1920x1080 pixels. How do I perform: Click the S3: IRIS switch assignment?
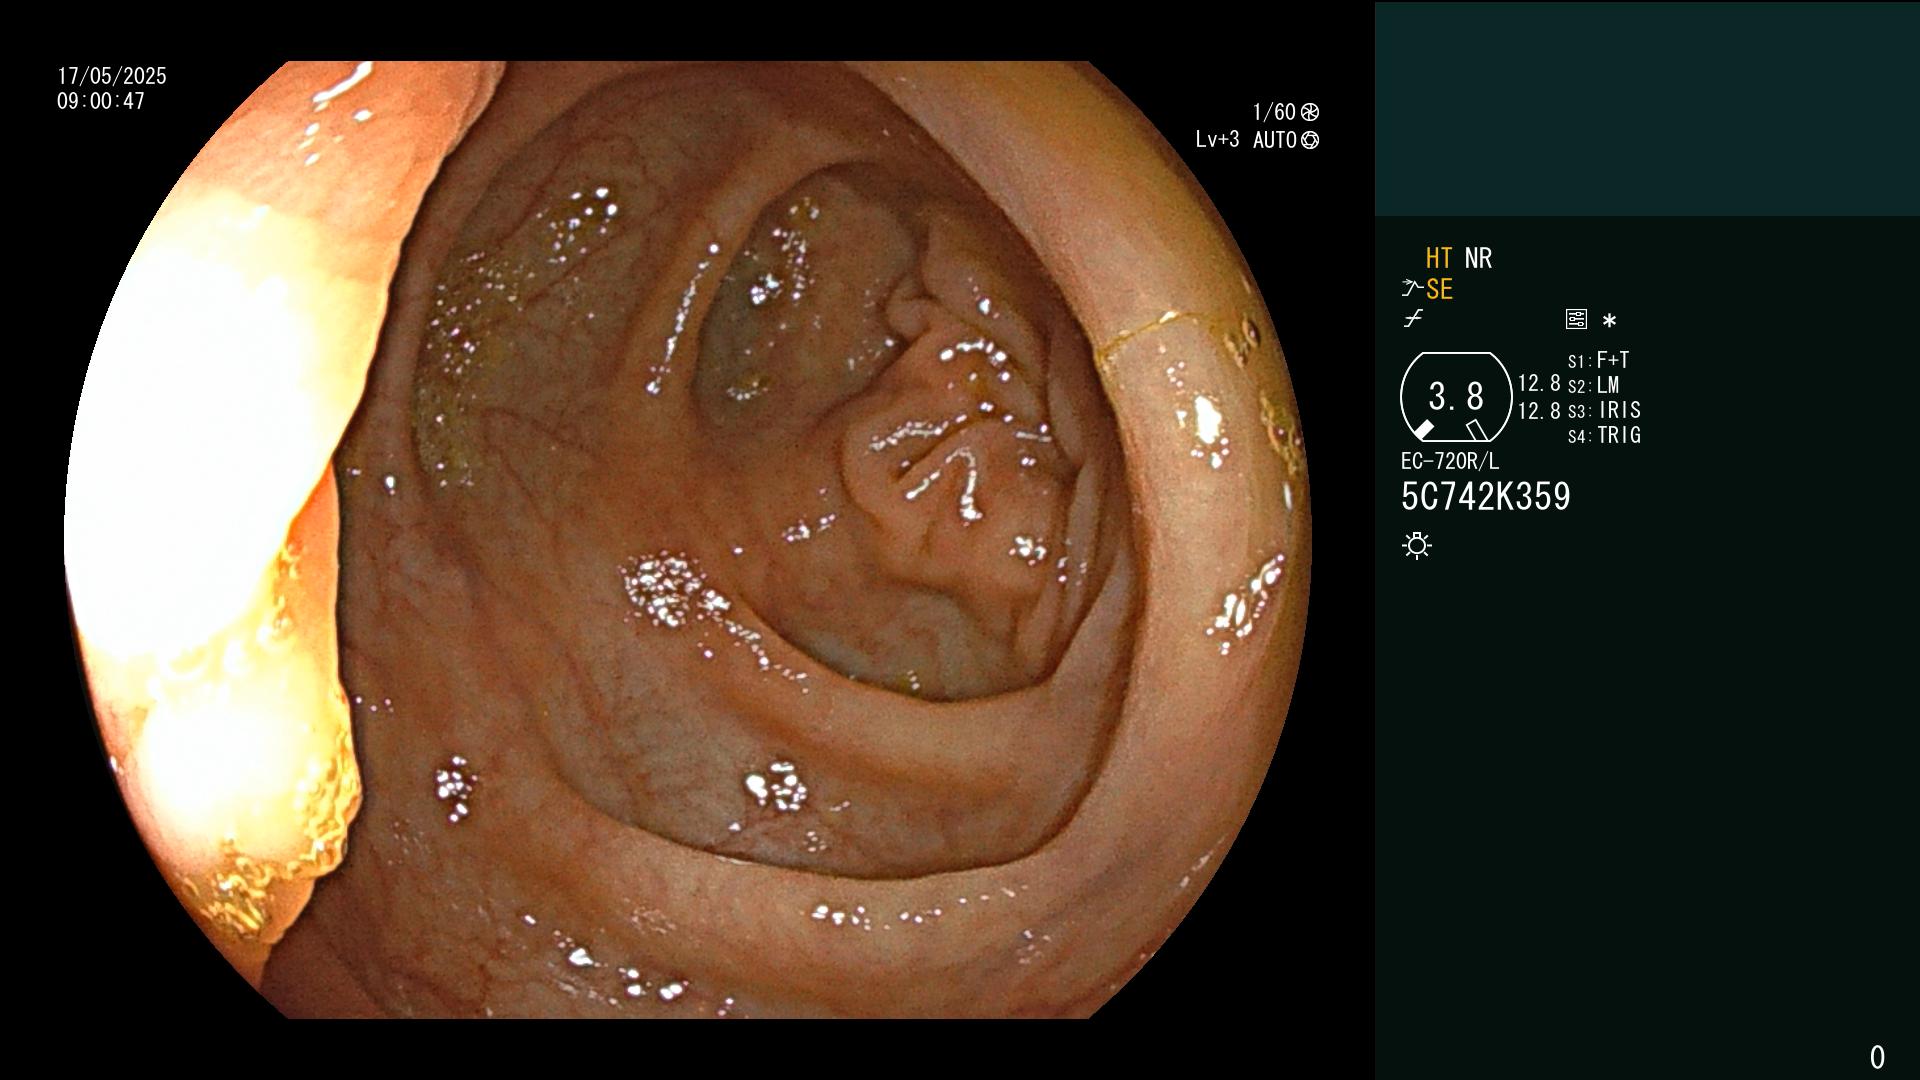click(x=1604, y=410)
